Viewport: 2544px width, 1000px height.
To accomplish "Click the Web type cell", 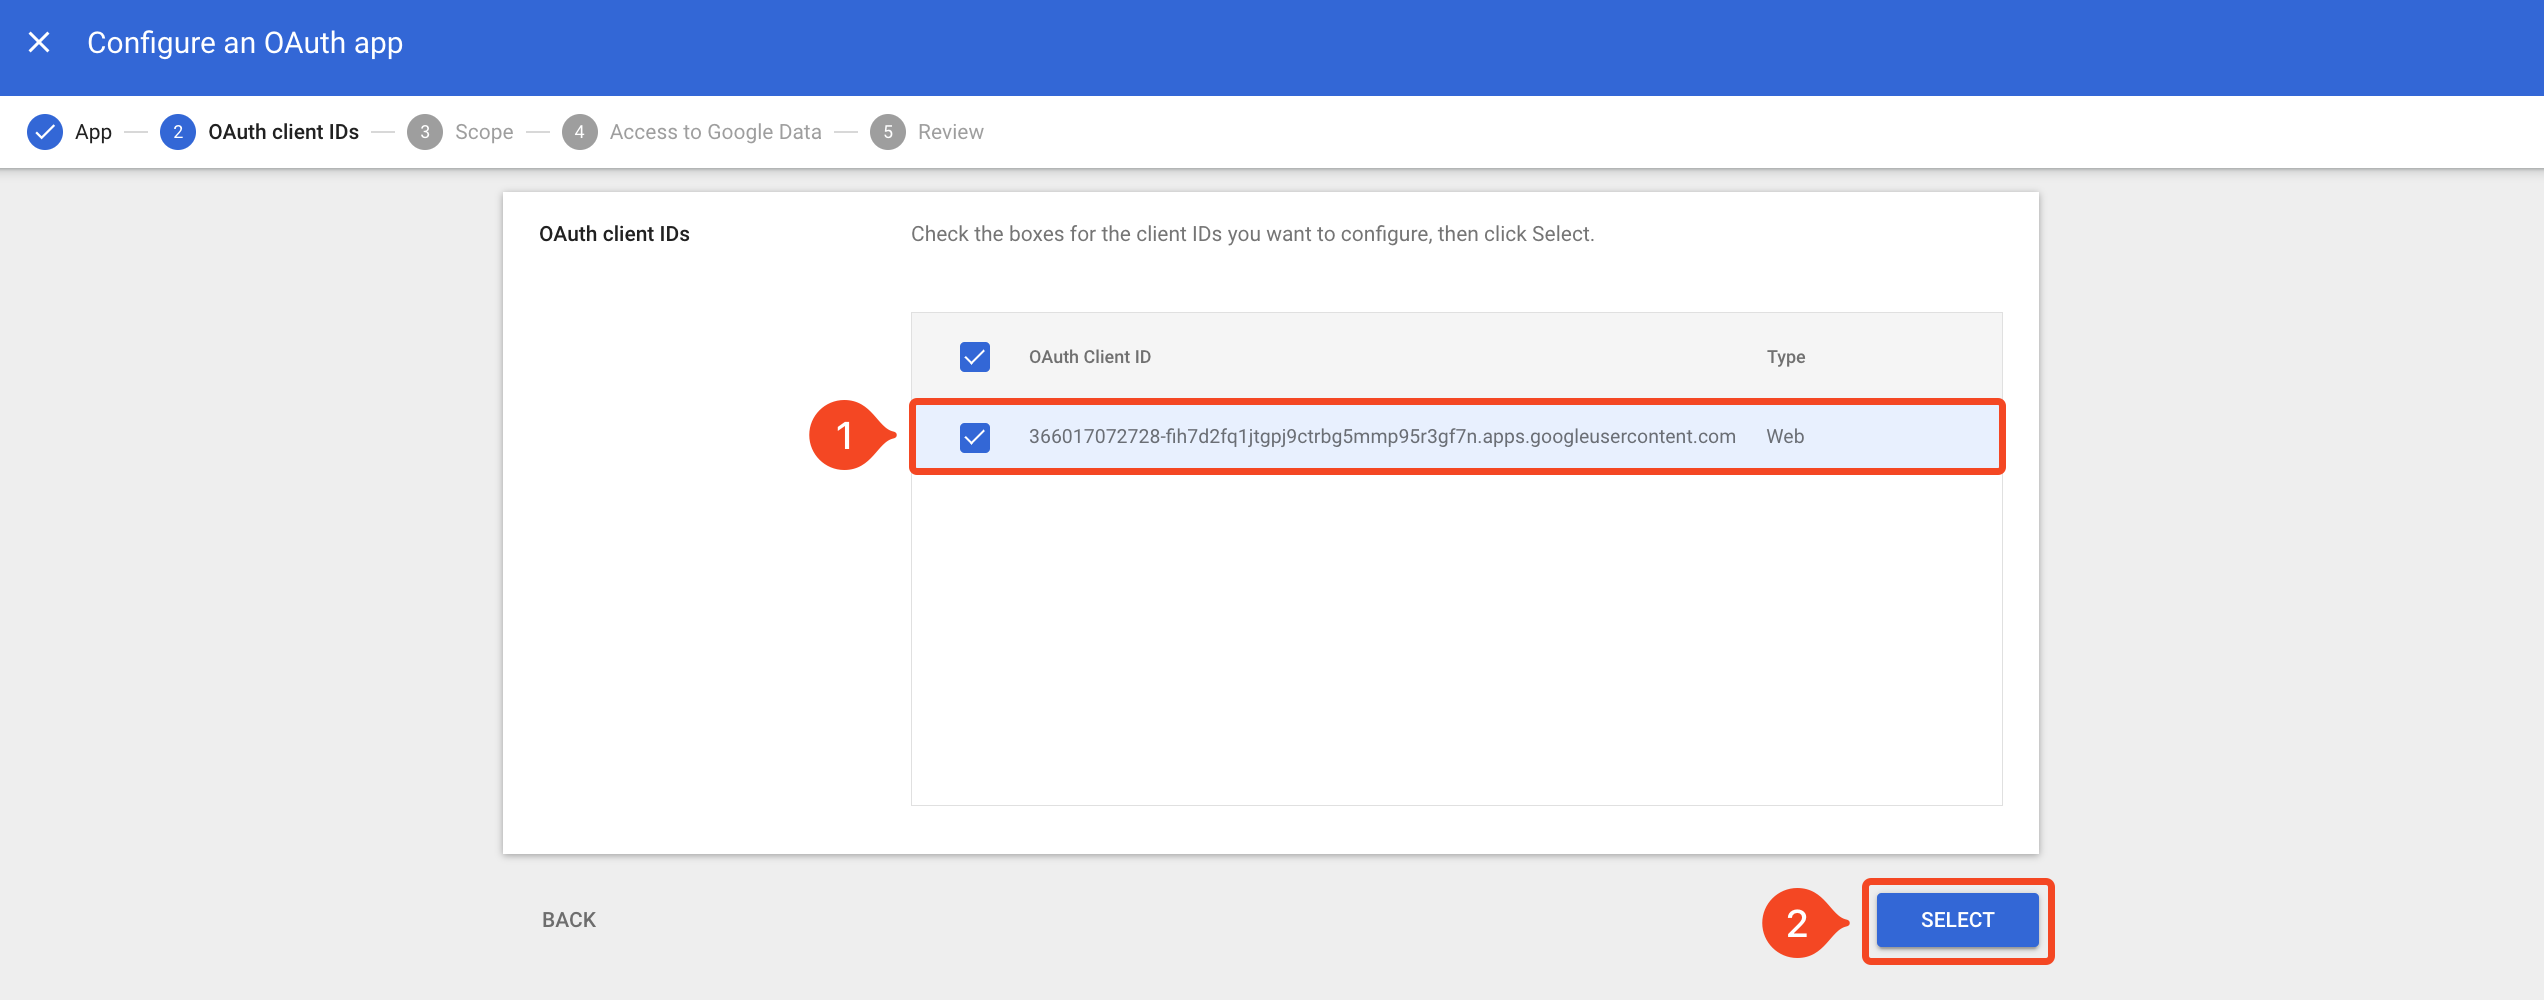I will (1785, 437).
